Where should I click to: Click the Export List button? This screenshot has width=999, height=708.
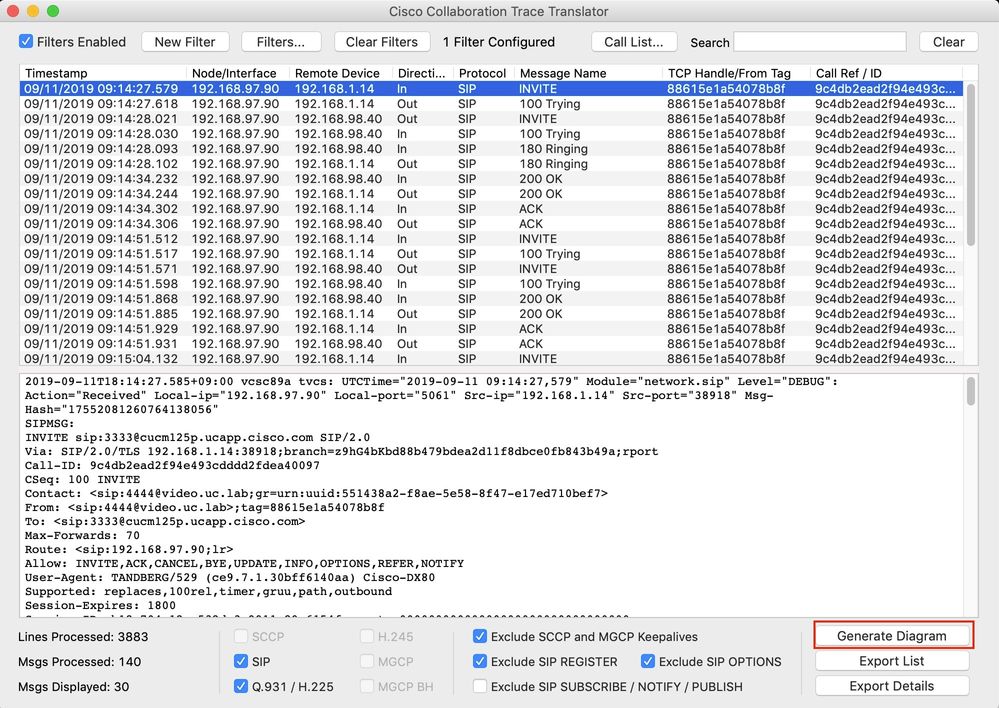(x=892, y=661)
